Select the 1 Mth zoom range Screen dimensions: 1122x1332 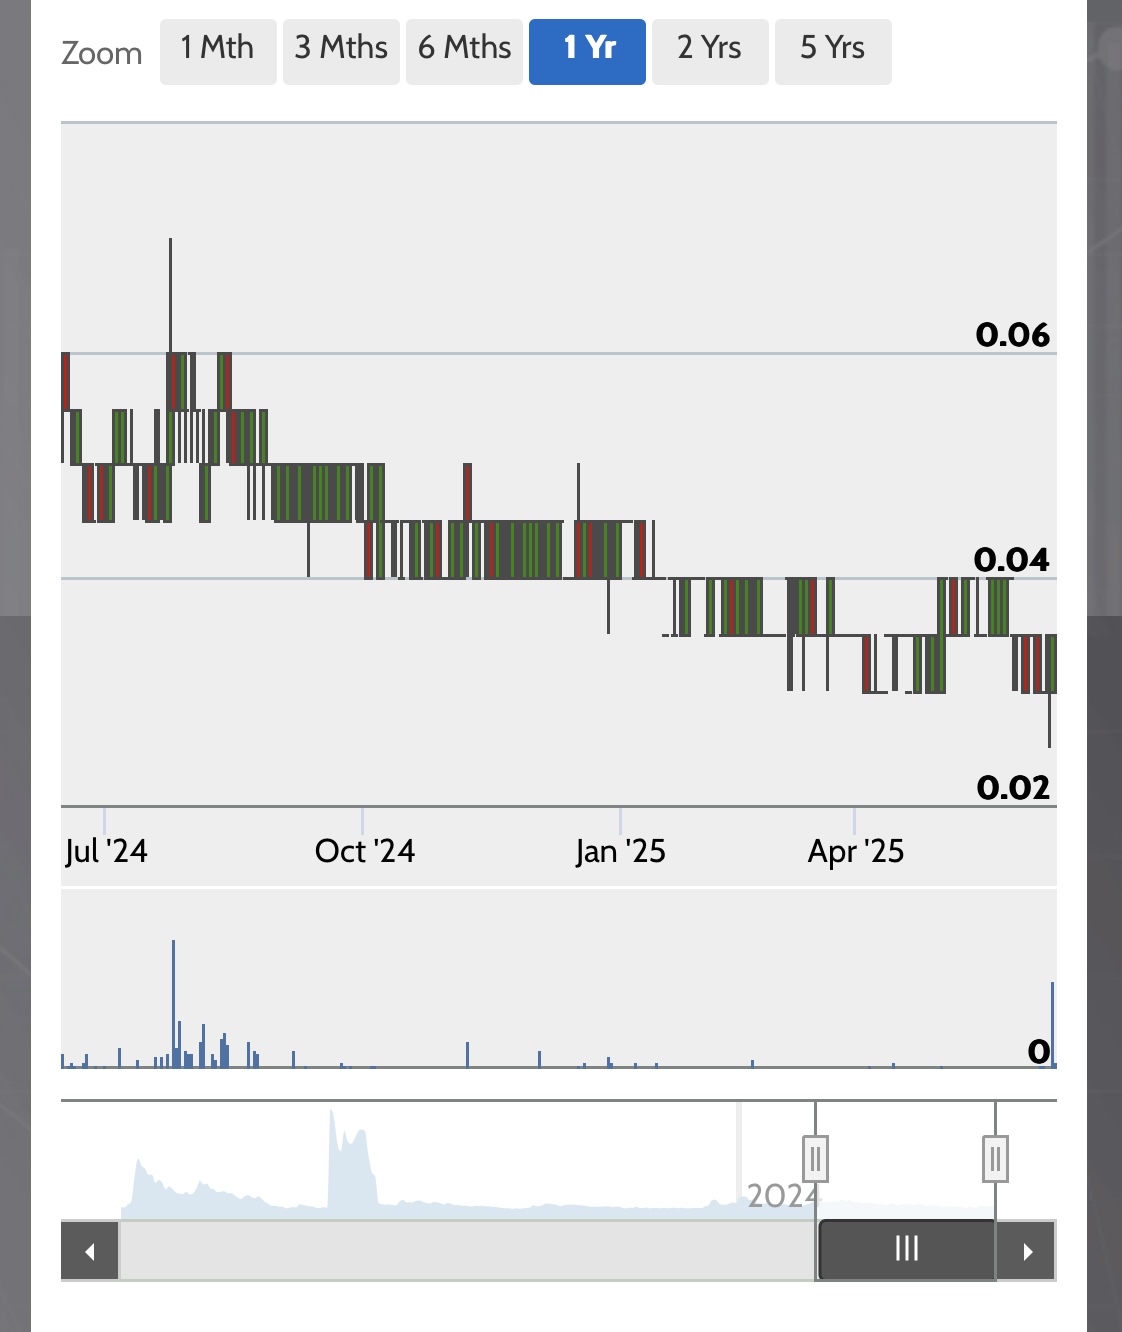[x=218, y=52]
